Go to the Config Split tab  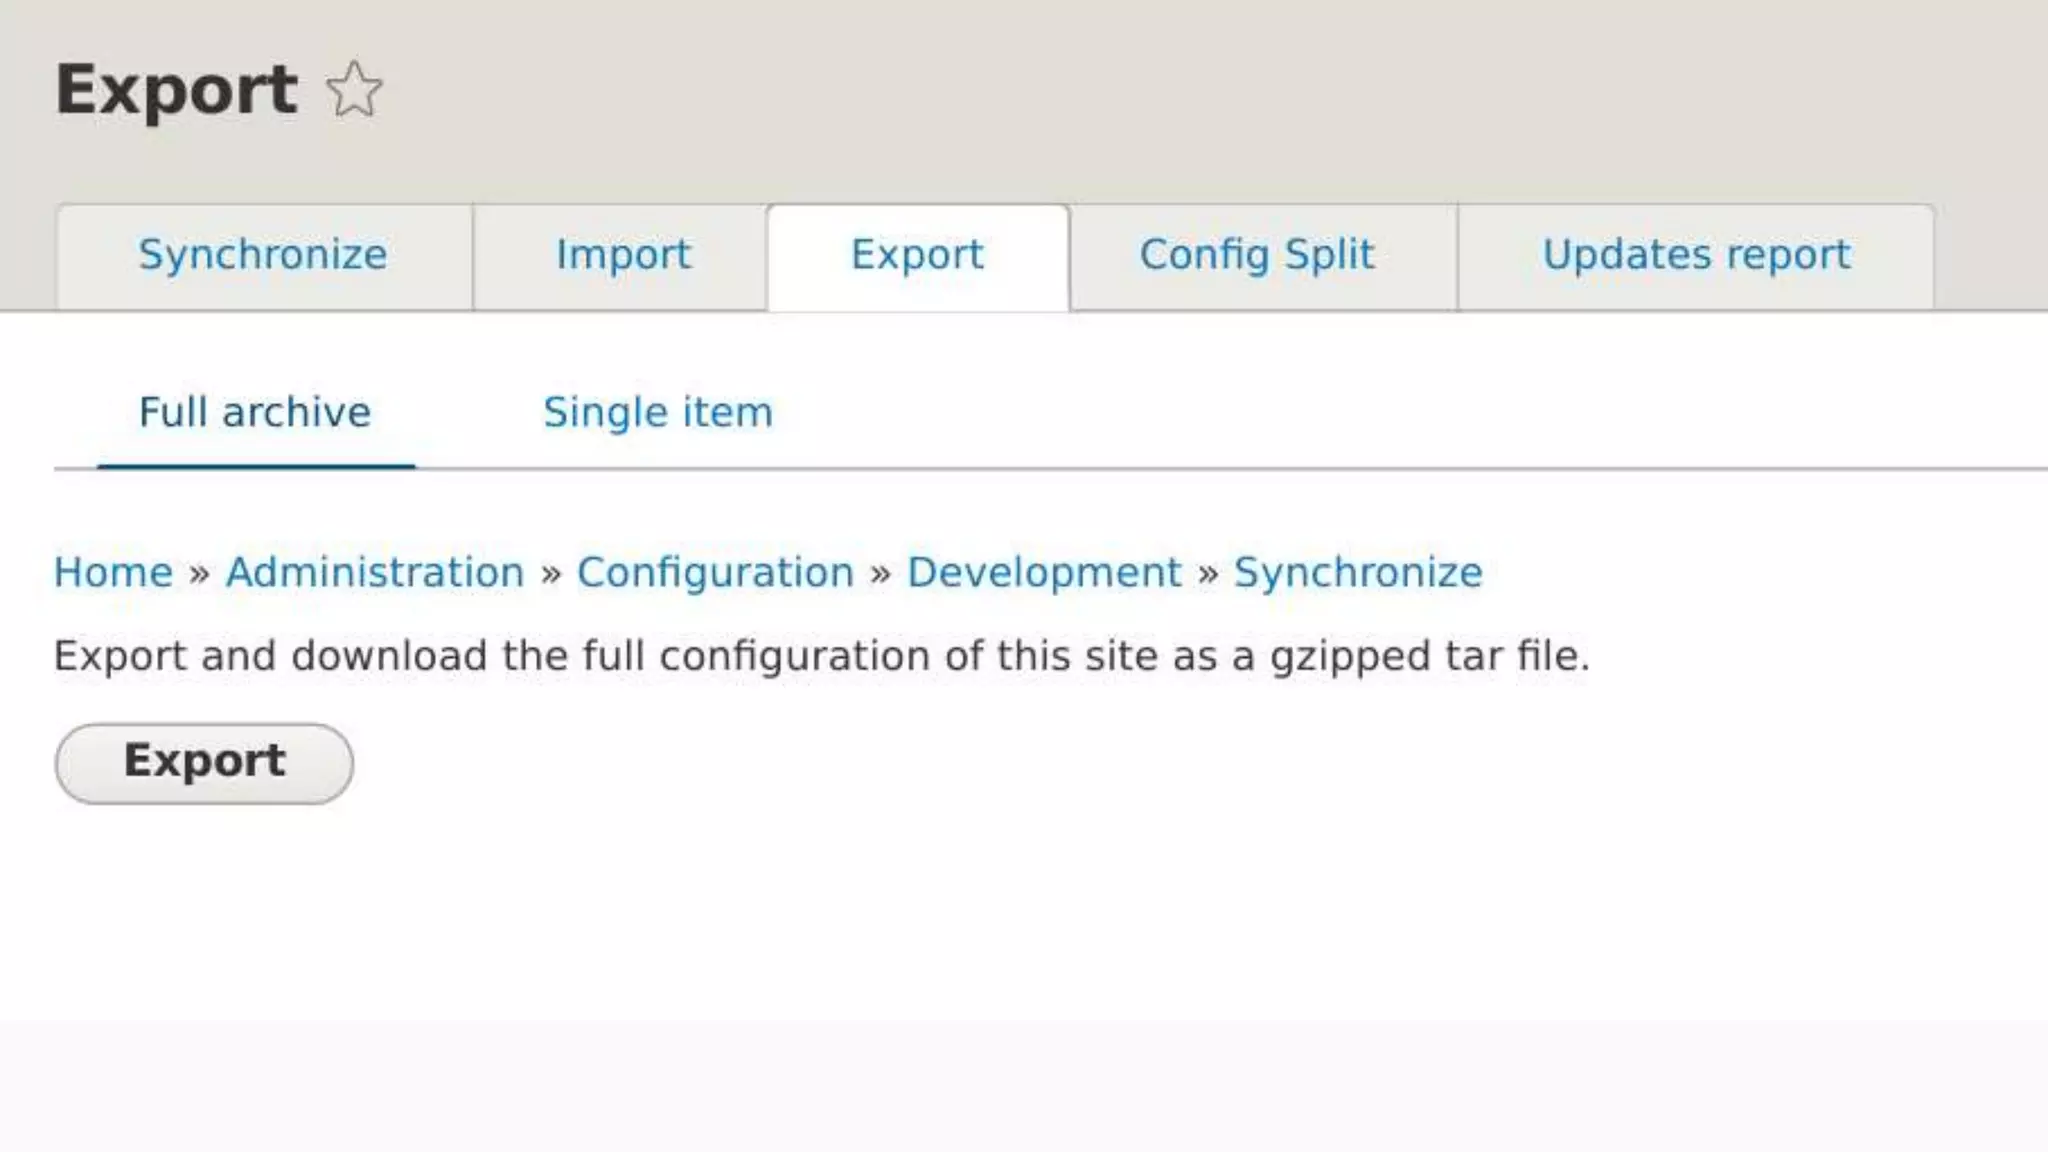pyautogui.click(x=1257, y=255)
